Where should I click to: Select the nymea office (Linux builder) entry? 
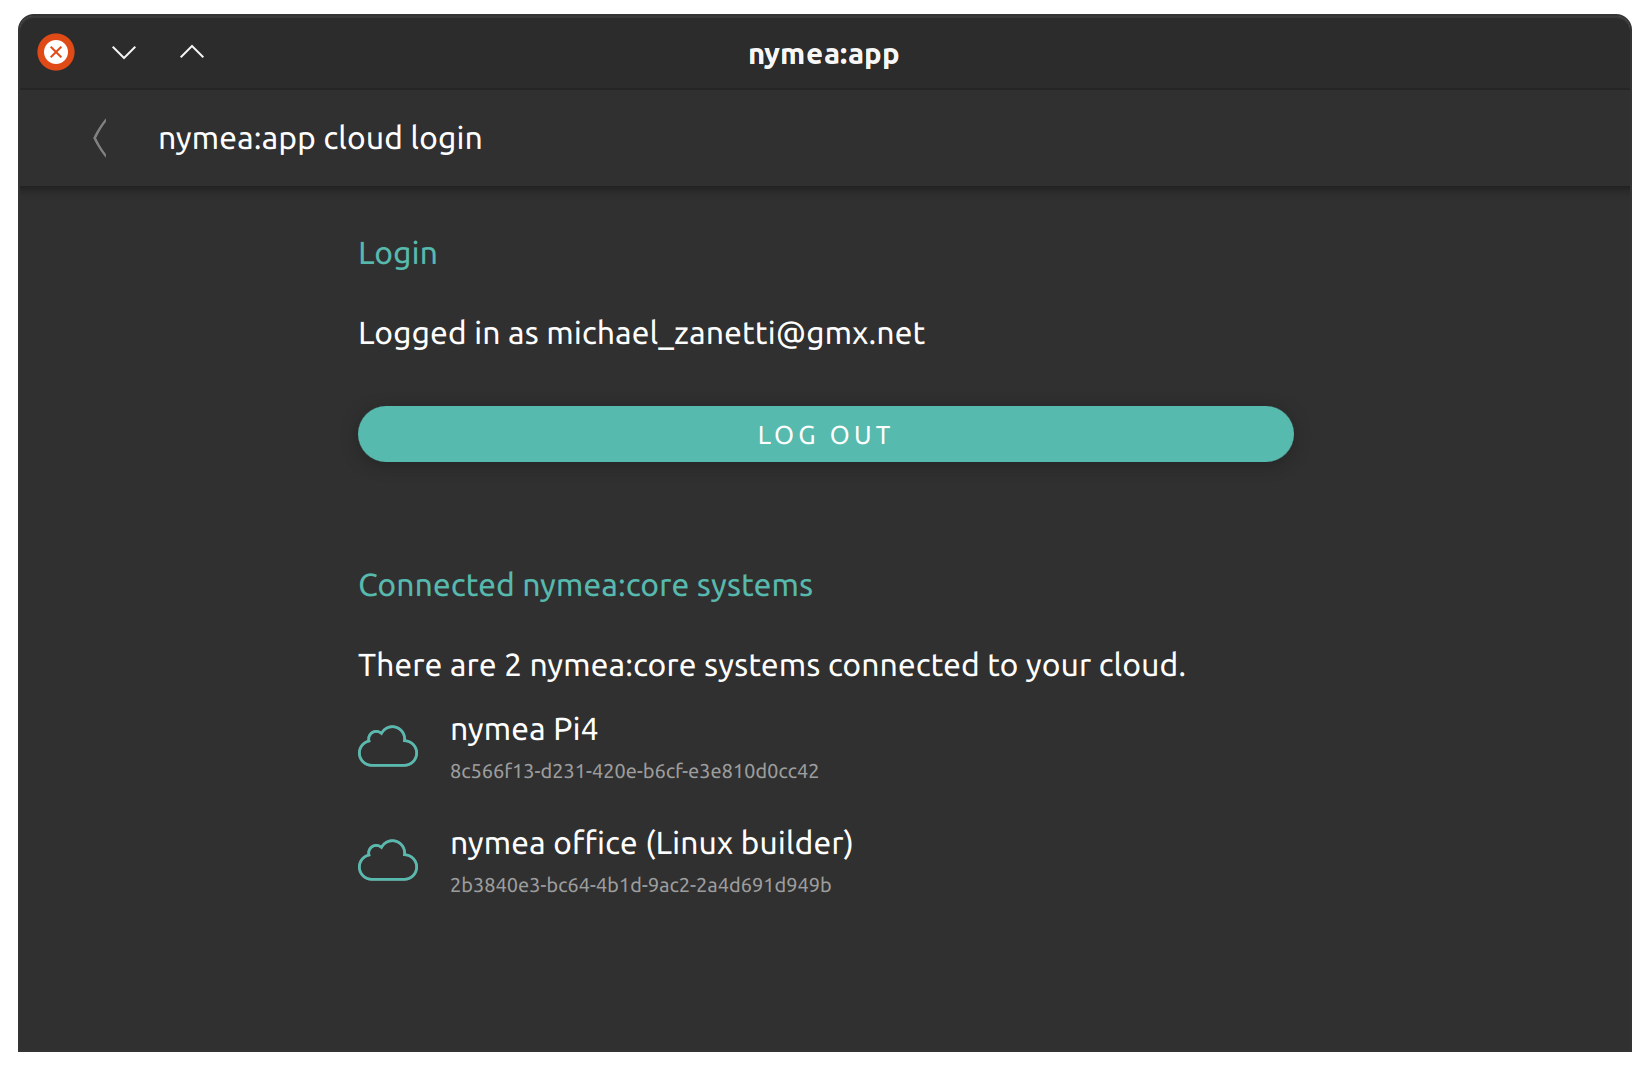(x=826, y=862)
